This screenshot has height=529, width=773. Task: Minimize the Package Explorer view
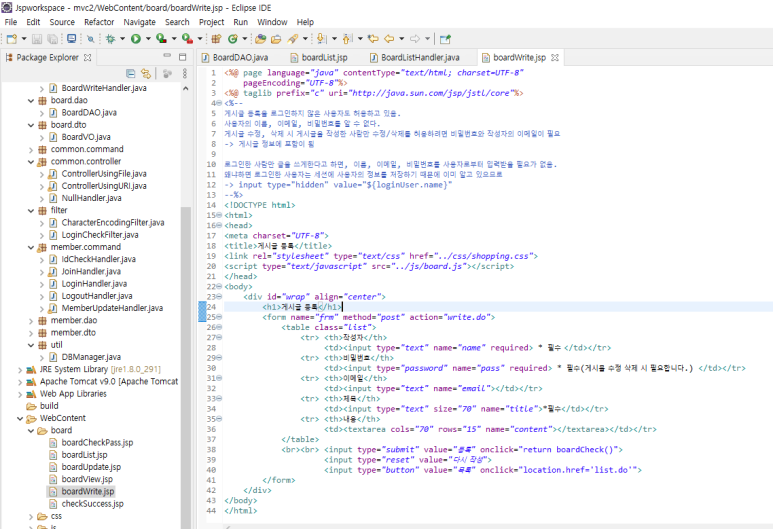click(167, 56)
